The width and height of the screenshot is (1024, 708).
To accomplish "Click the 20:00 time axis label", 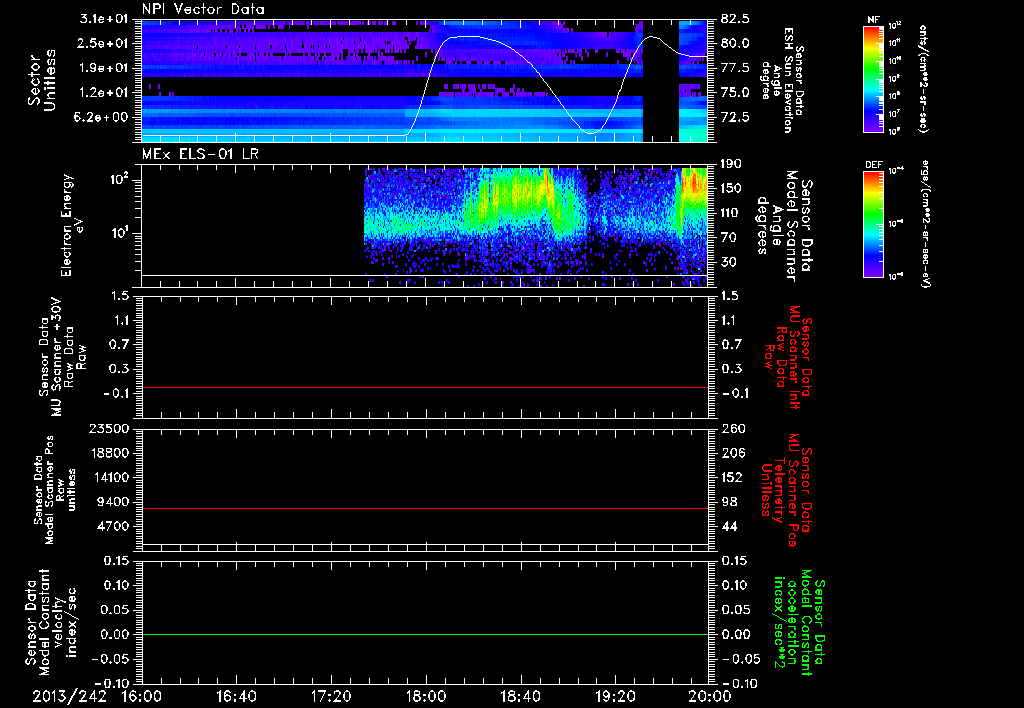I will 710,696.
